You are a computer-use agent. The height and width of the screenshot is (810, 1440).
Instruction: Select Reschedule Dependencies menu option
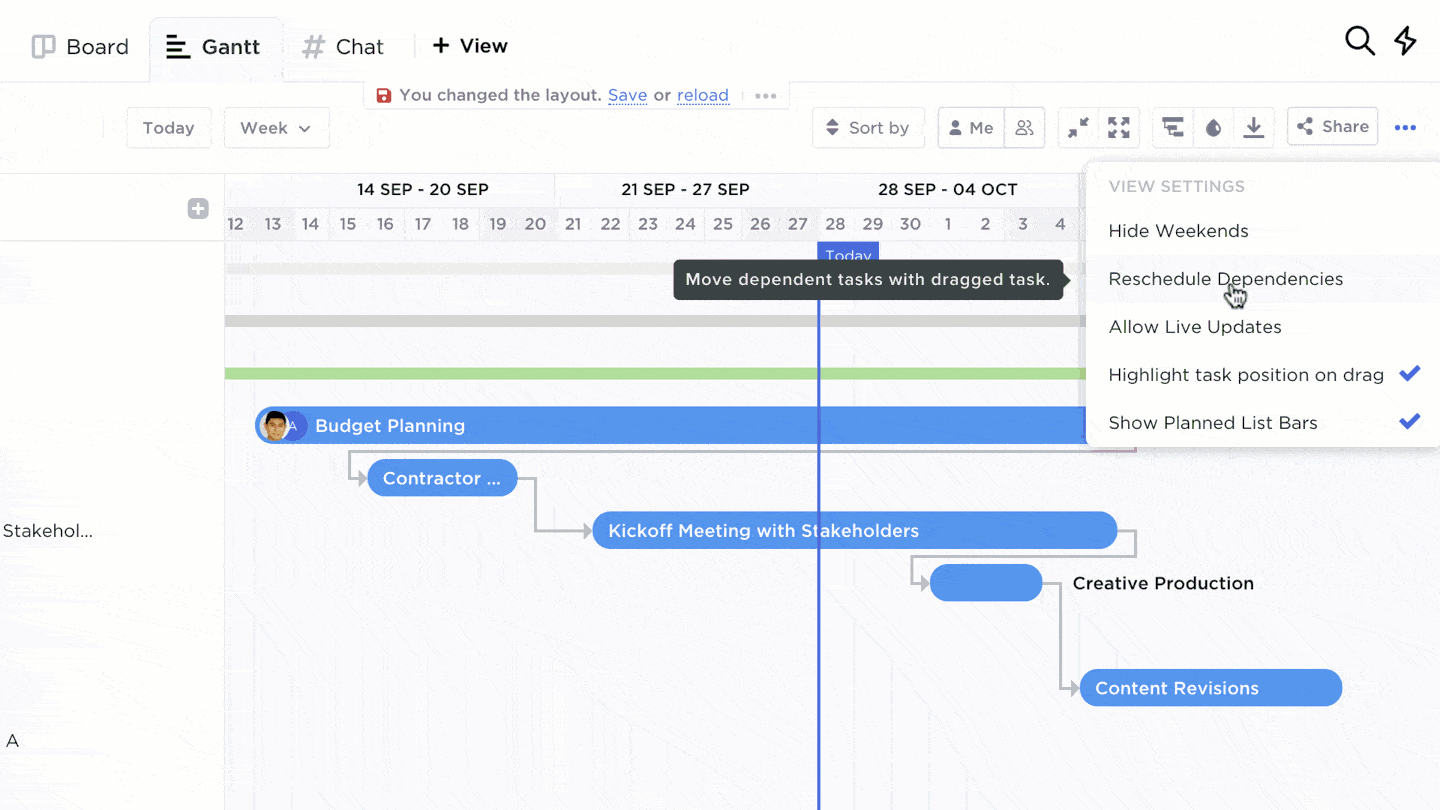[1225, 279]
